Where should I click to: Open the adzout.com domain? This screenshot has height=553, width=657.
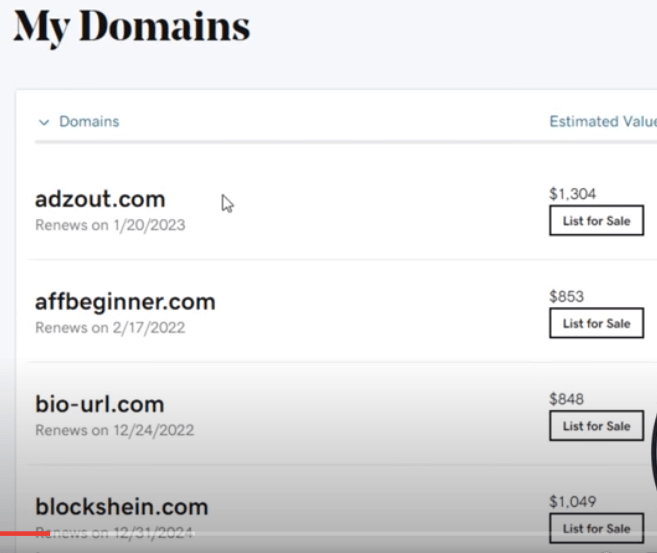tap(100, 199)
